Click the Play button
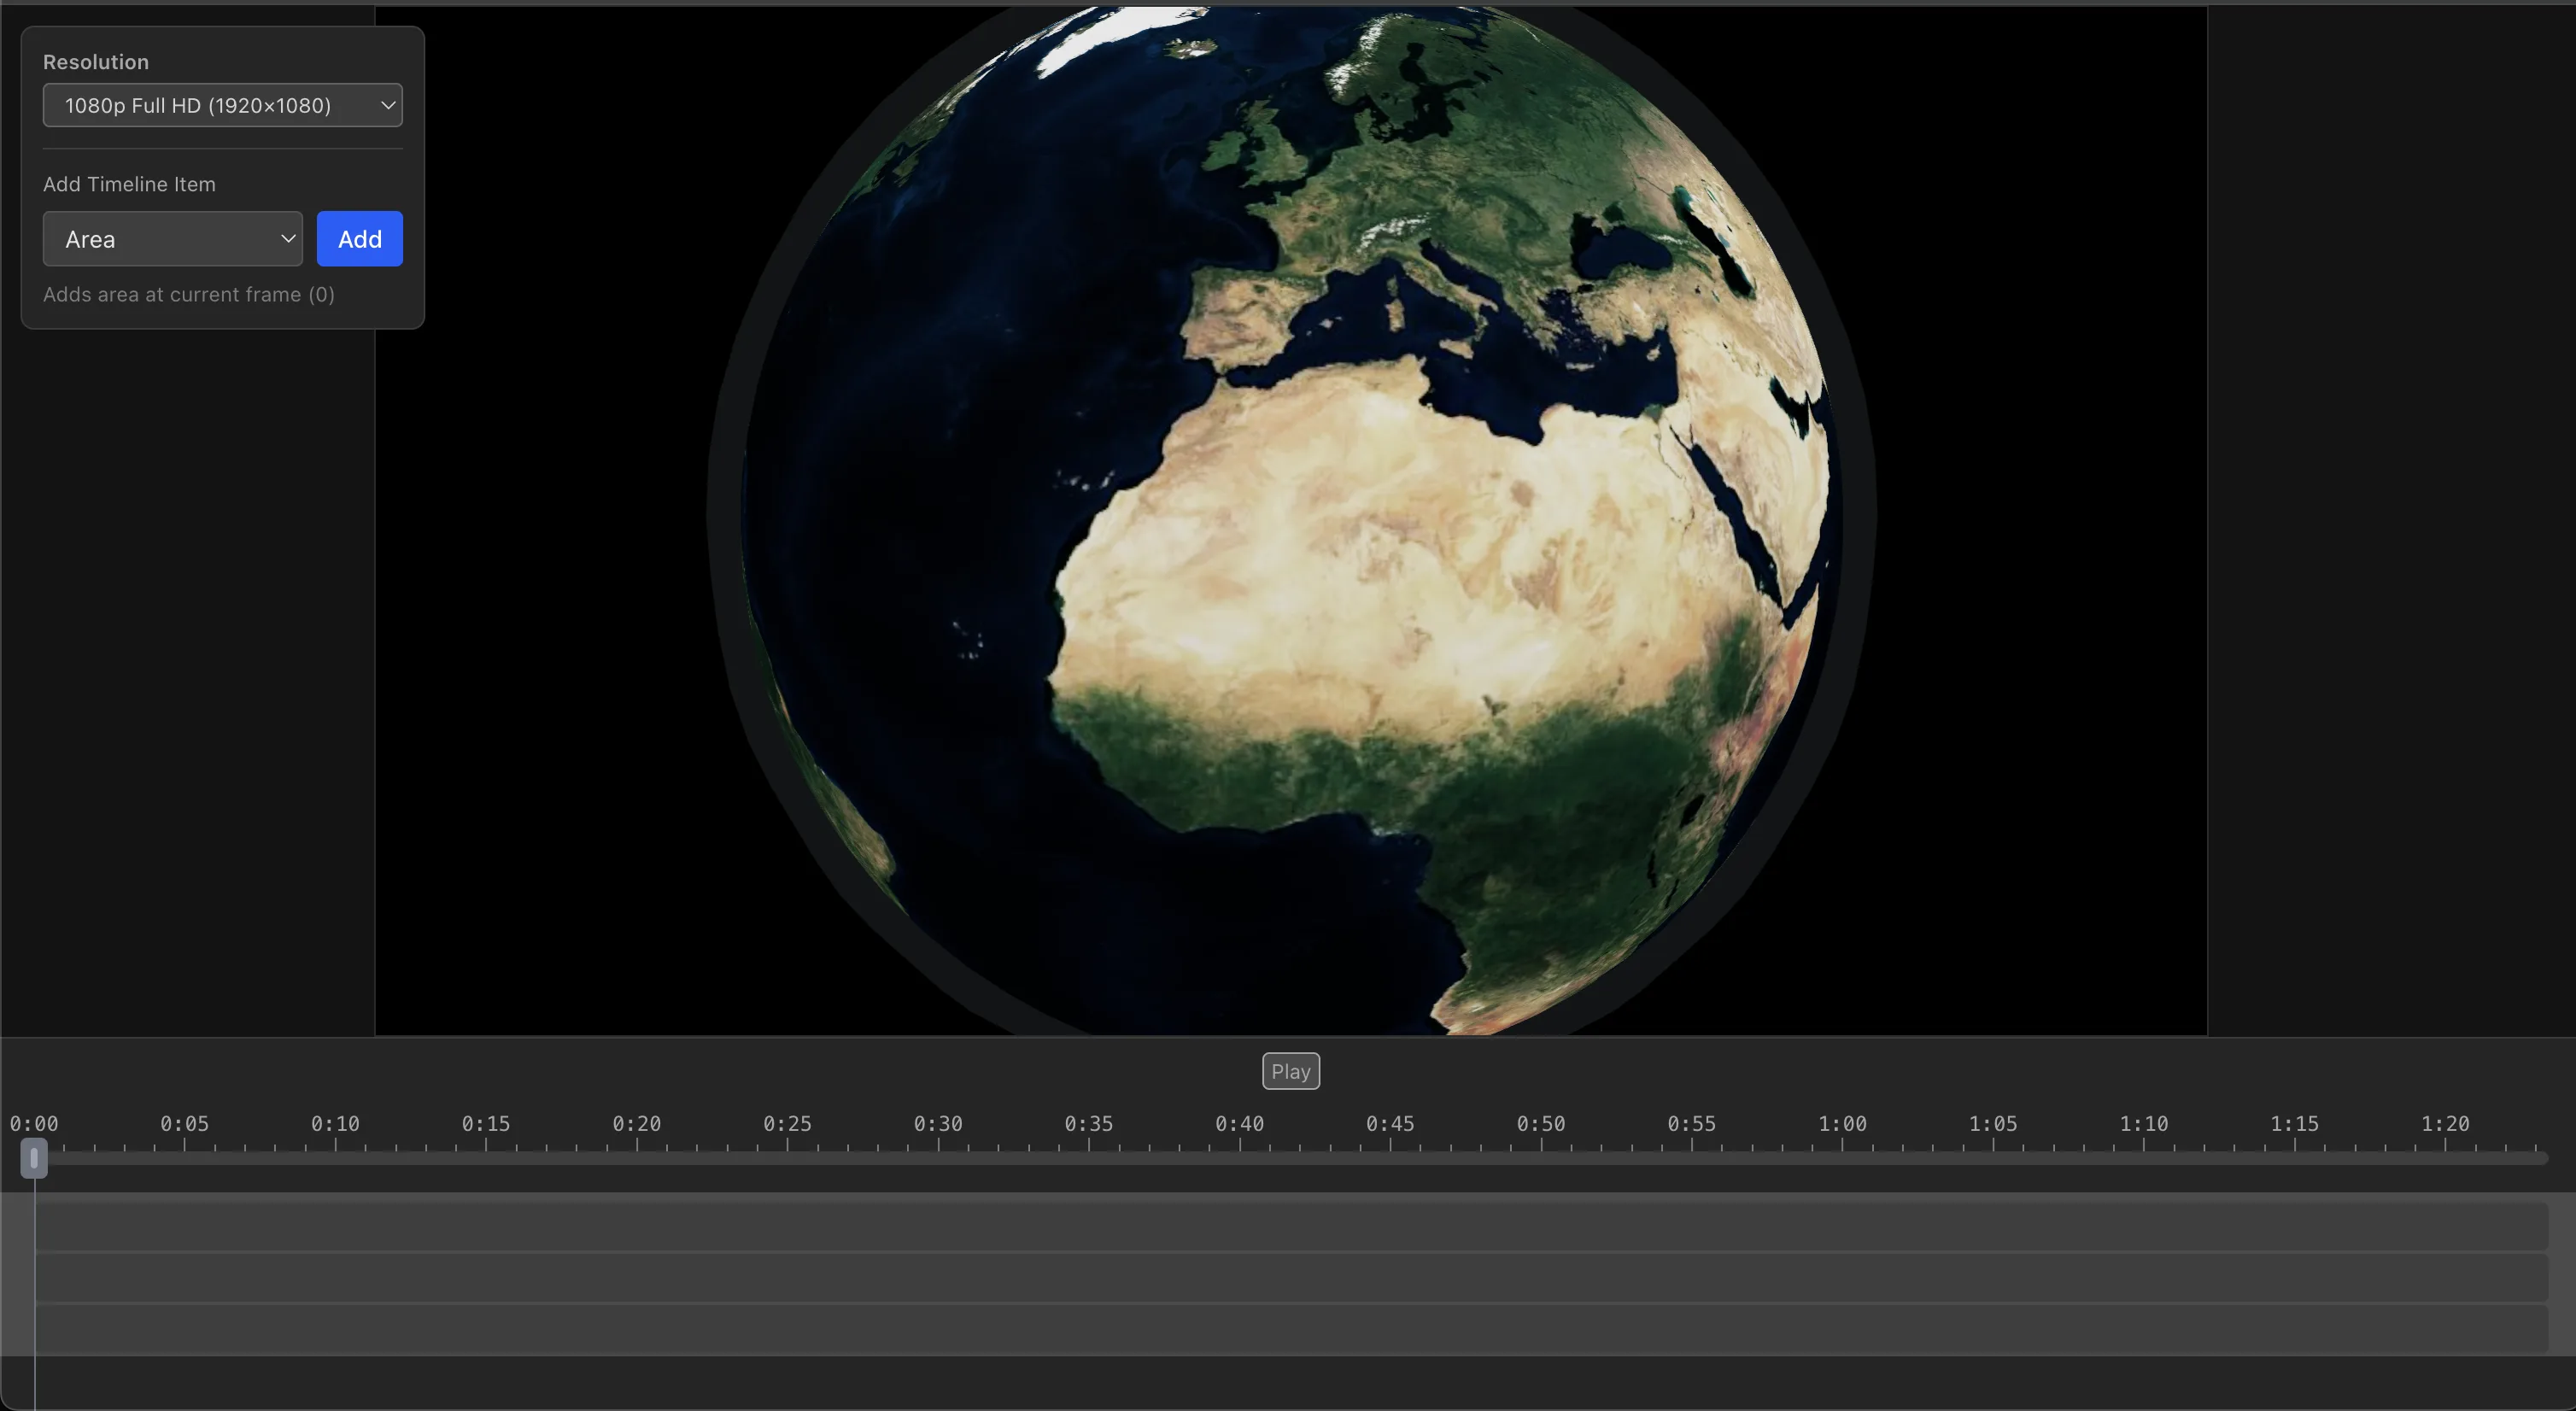2576x1411 pixels. point(1290,1071)
